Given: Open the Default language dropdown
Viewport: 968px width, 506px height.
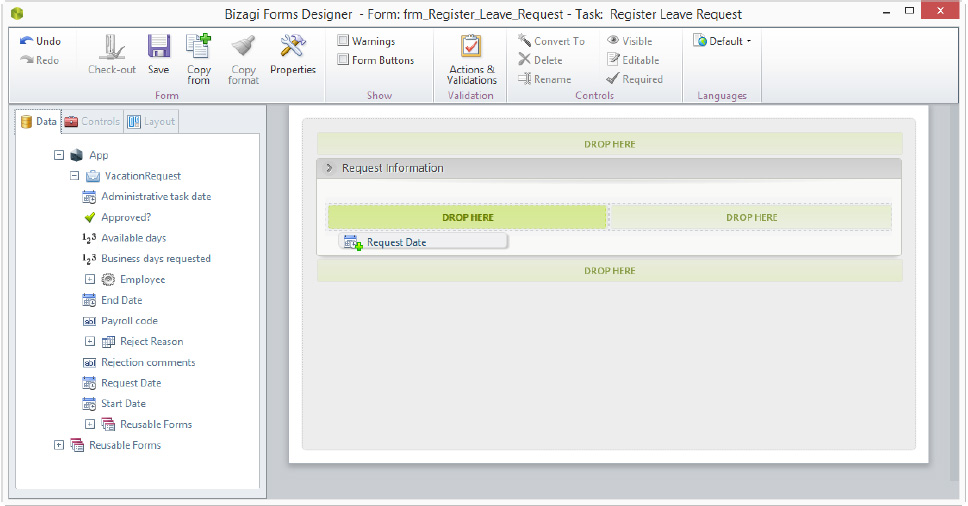Looking at the screenshot, I should [722, 41].
